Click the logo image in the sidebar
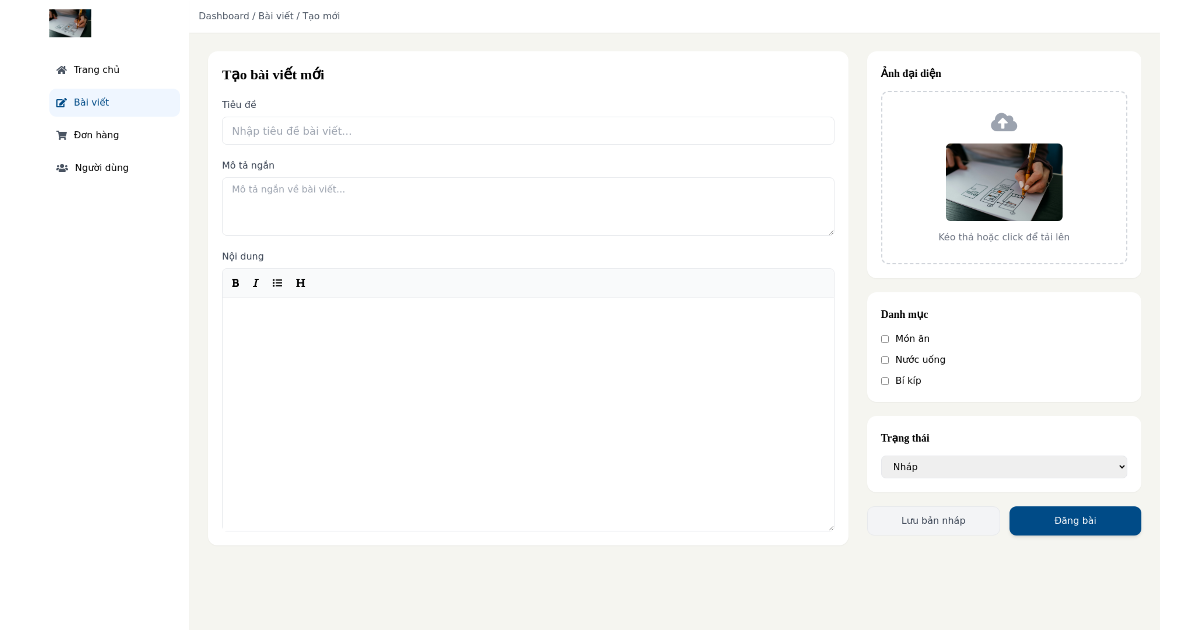Screen dimensions: 1200x630 pyautogui.click(x=70, y=23)
